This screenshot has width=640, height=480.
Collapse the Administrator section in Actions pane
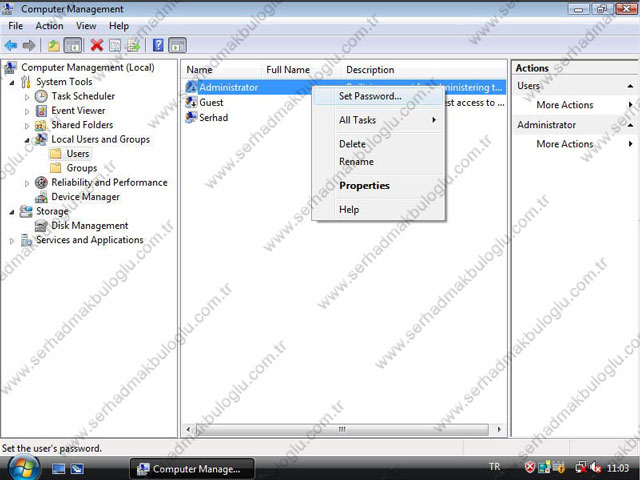[x=630, y=125]
